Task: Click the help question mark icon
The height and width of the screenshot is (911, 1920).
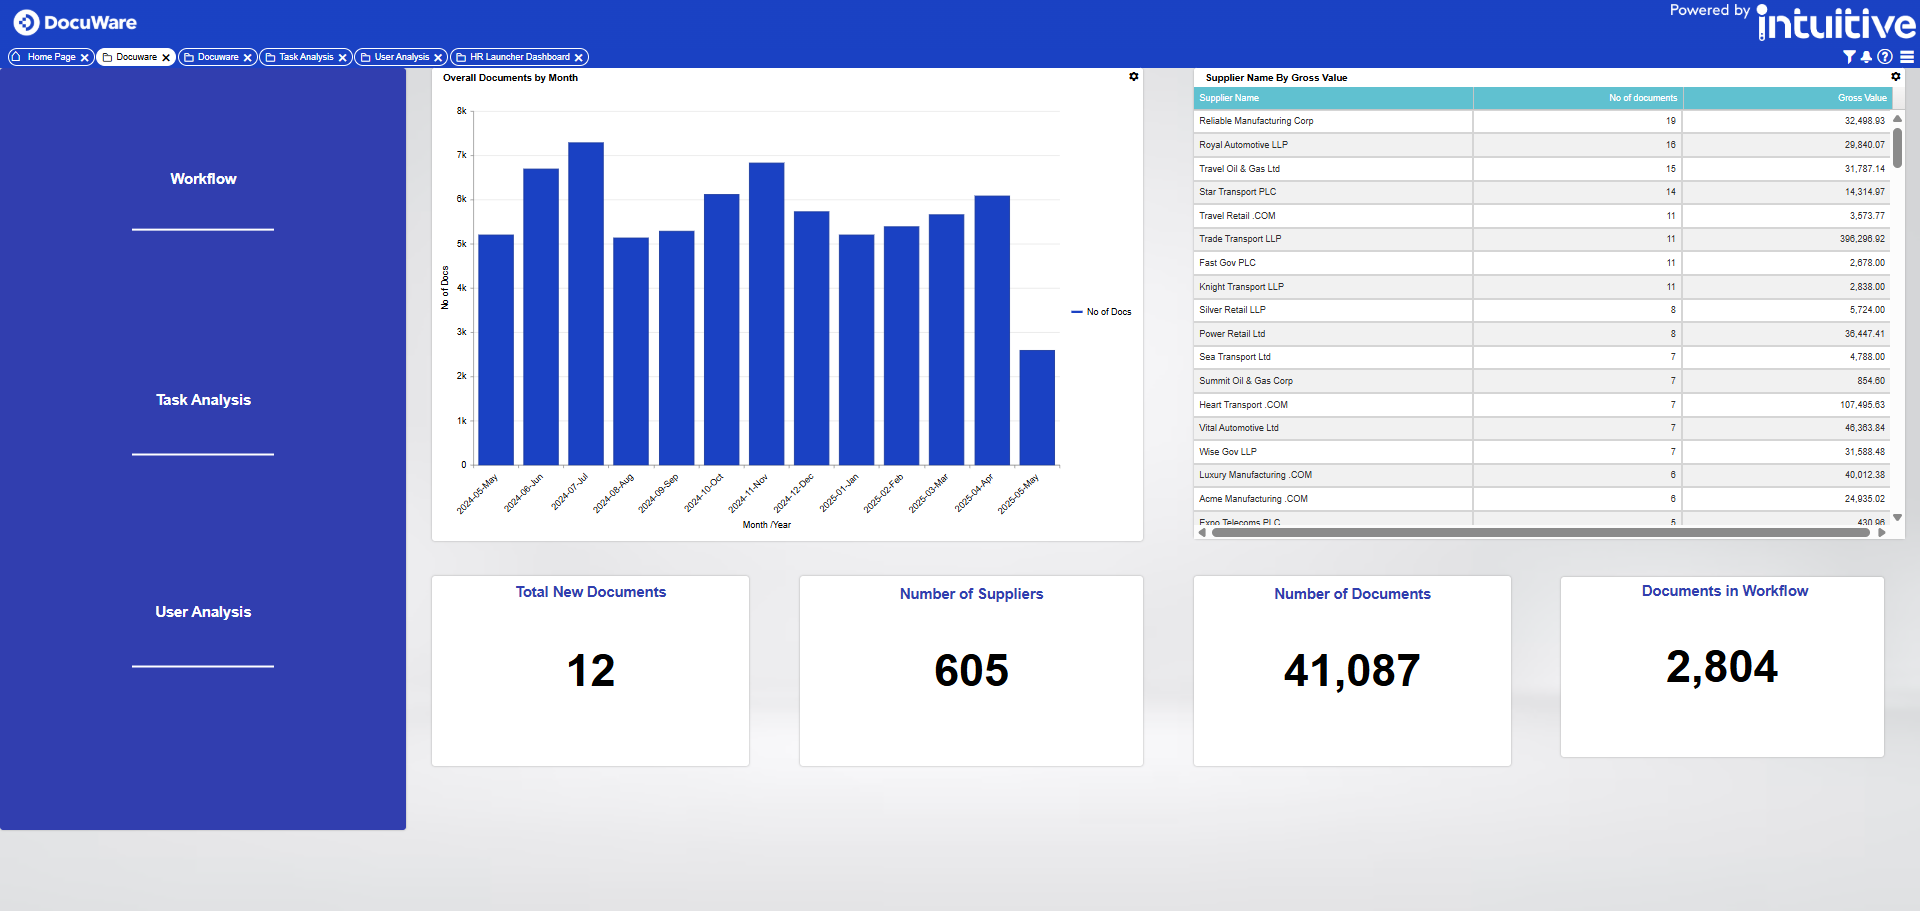Action: coord(1885,57)
